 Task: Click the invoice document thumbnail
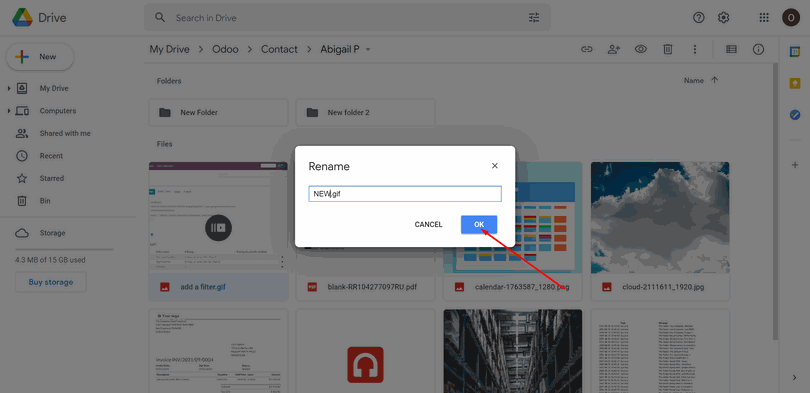[x=219, y=351]
